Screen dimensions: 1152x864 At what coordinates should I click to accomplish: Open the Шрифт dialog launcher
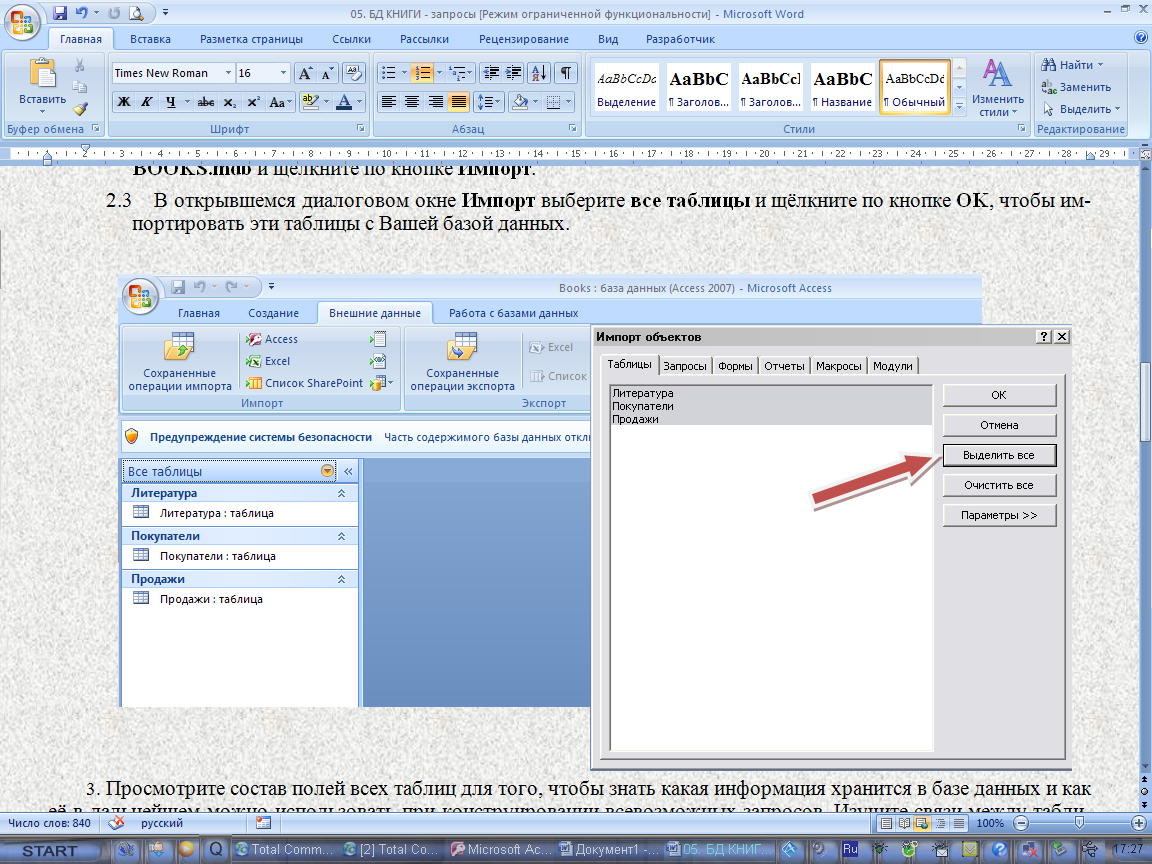361,129
